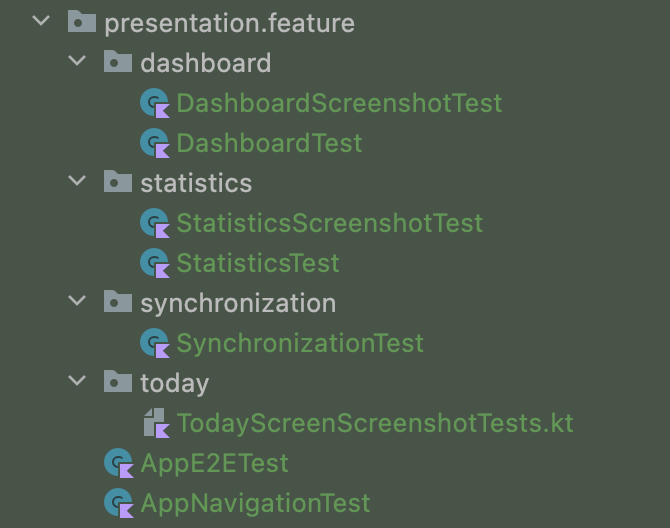Image resolution: width=670 pixels, height=528 pixels.
Task: Click the Kotlin class icon beside DashboardTest
Action: [155, 143]
